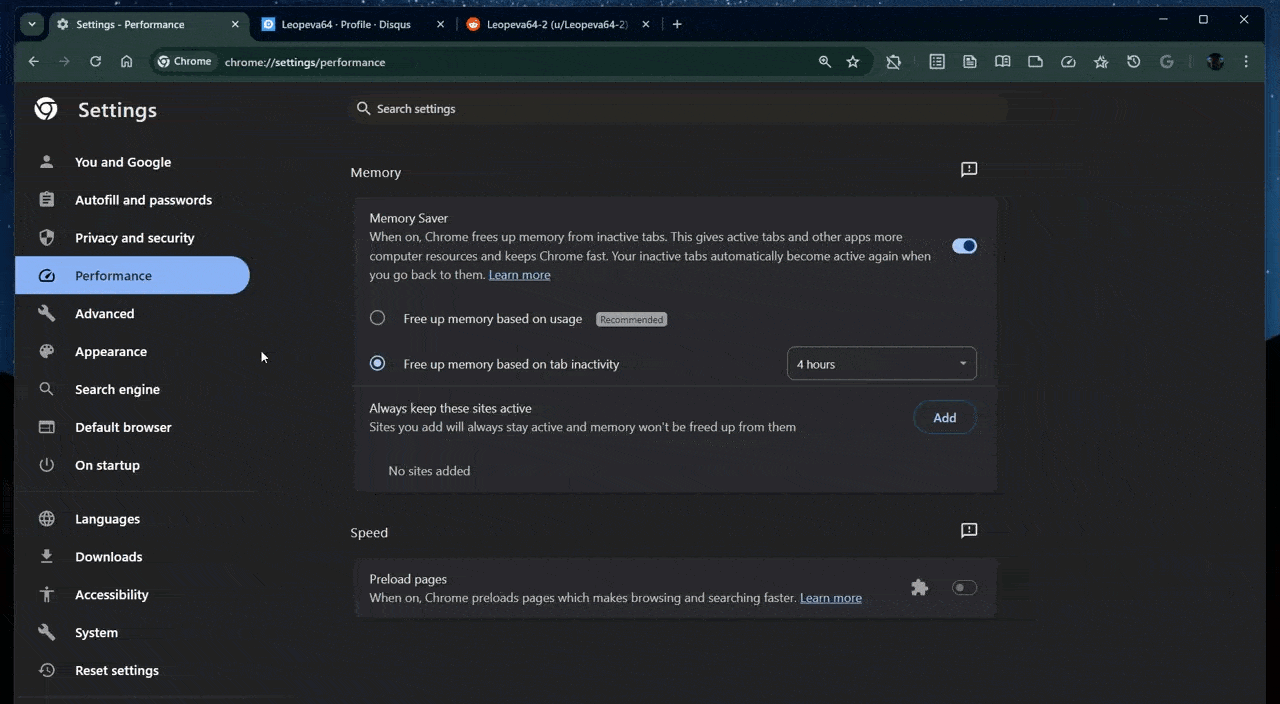The image size is (1280, 704).
Task: Send feedback for the Memory section
Action: (x=968, y=170)
